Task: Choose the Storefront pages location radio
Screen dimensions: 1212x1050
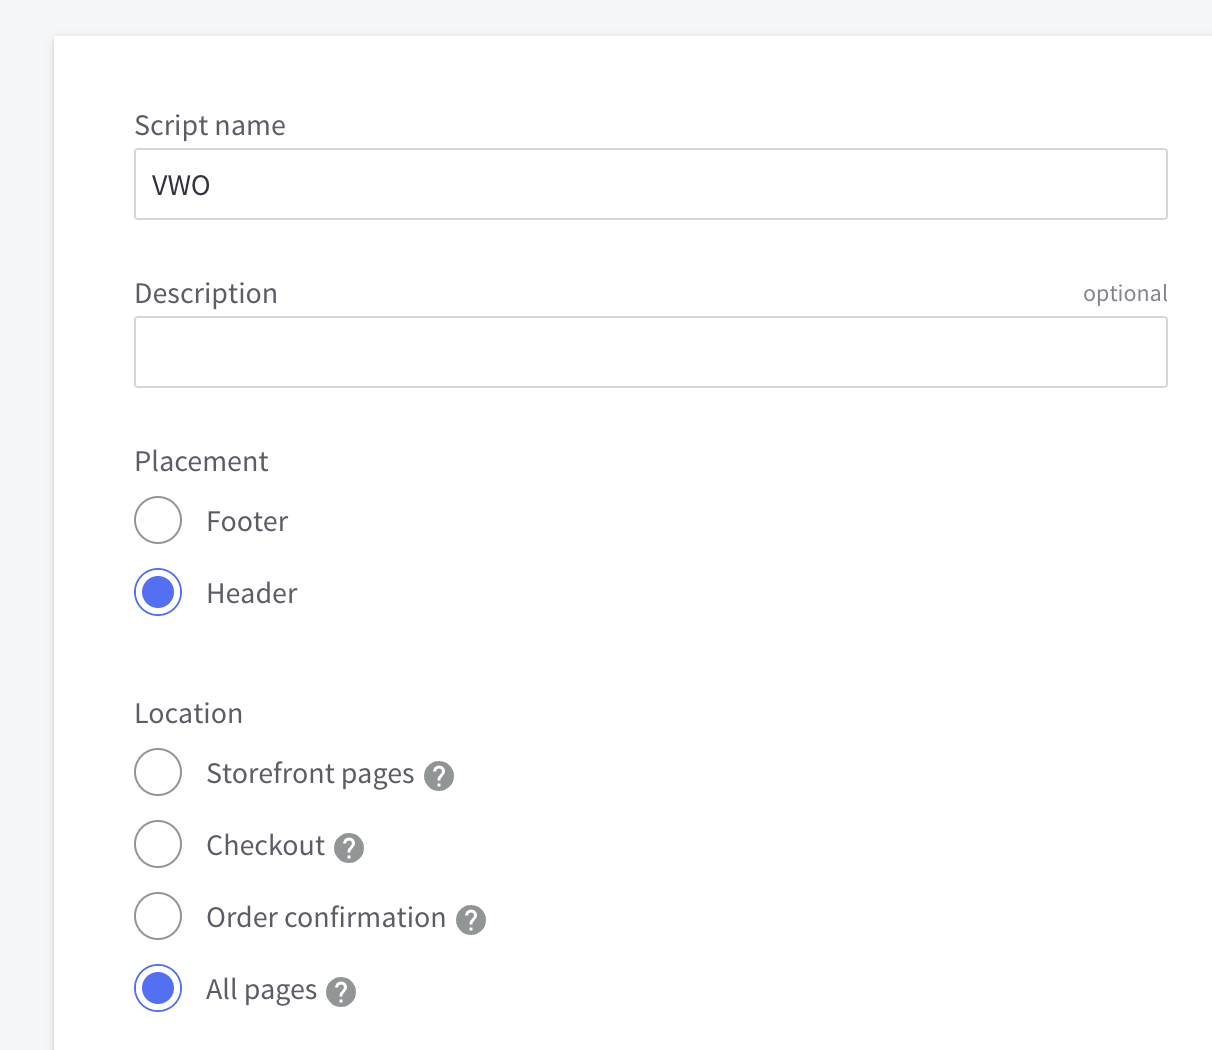Action: pos(158,772)
